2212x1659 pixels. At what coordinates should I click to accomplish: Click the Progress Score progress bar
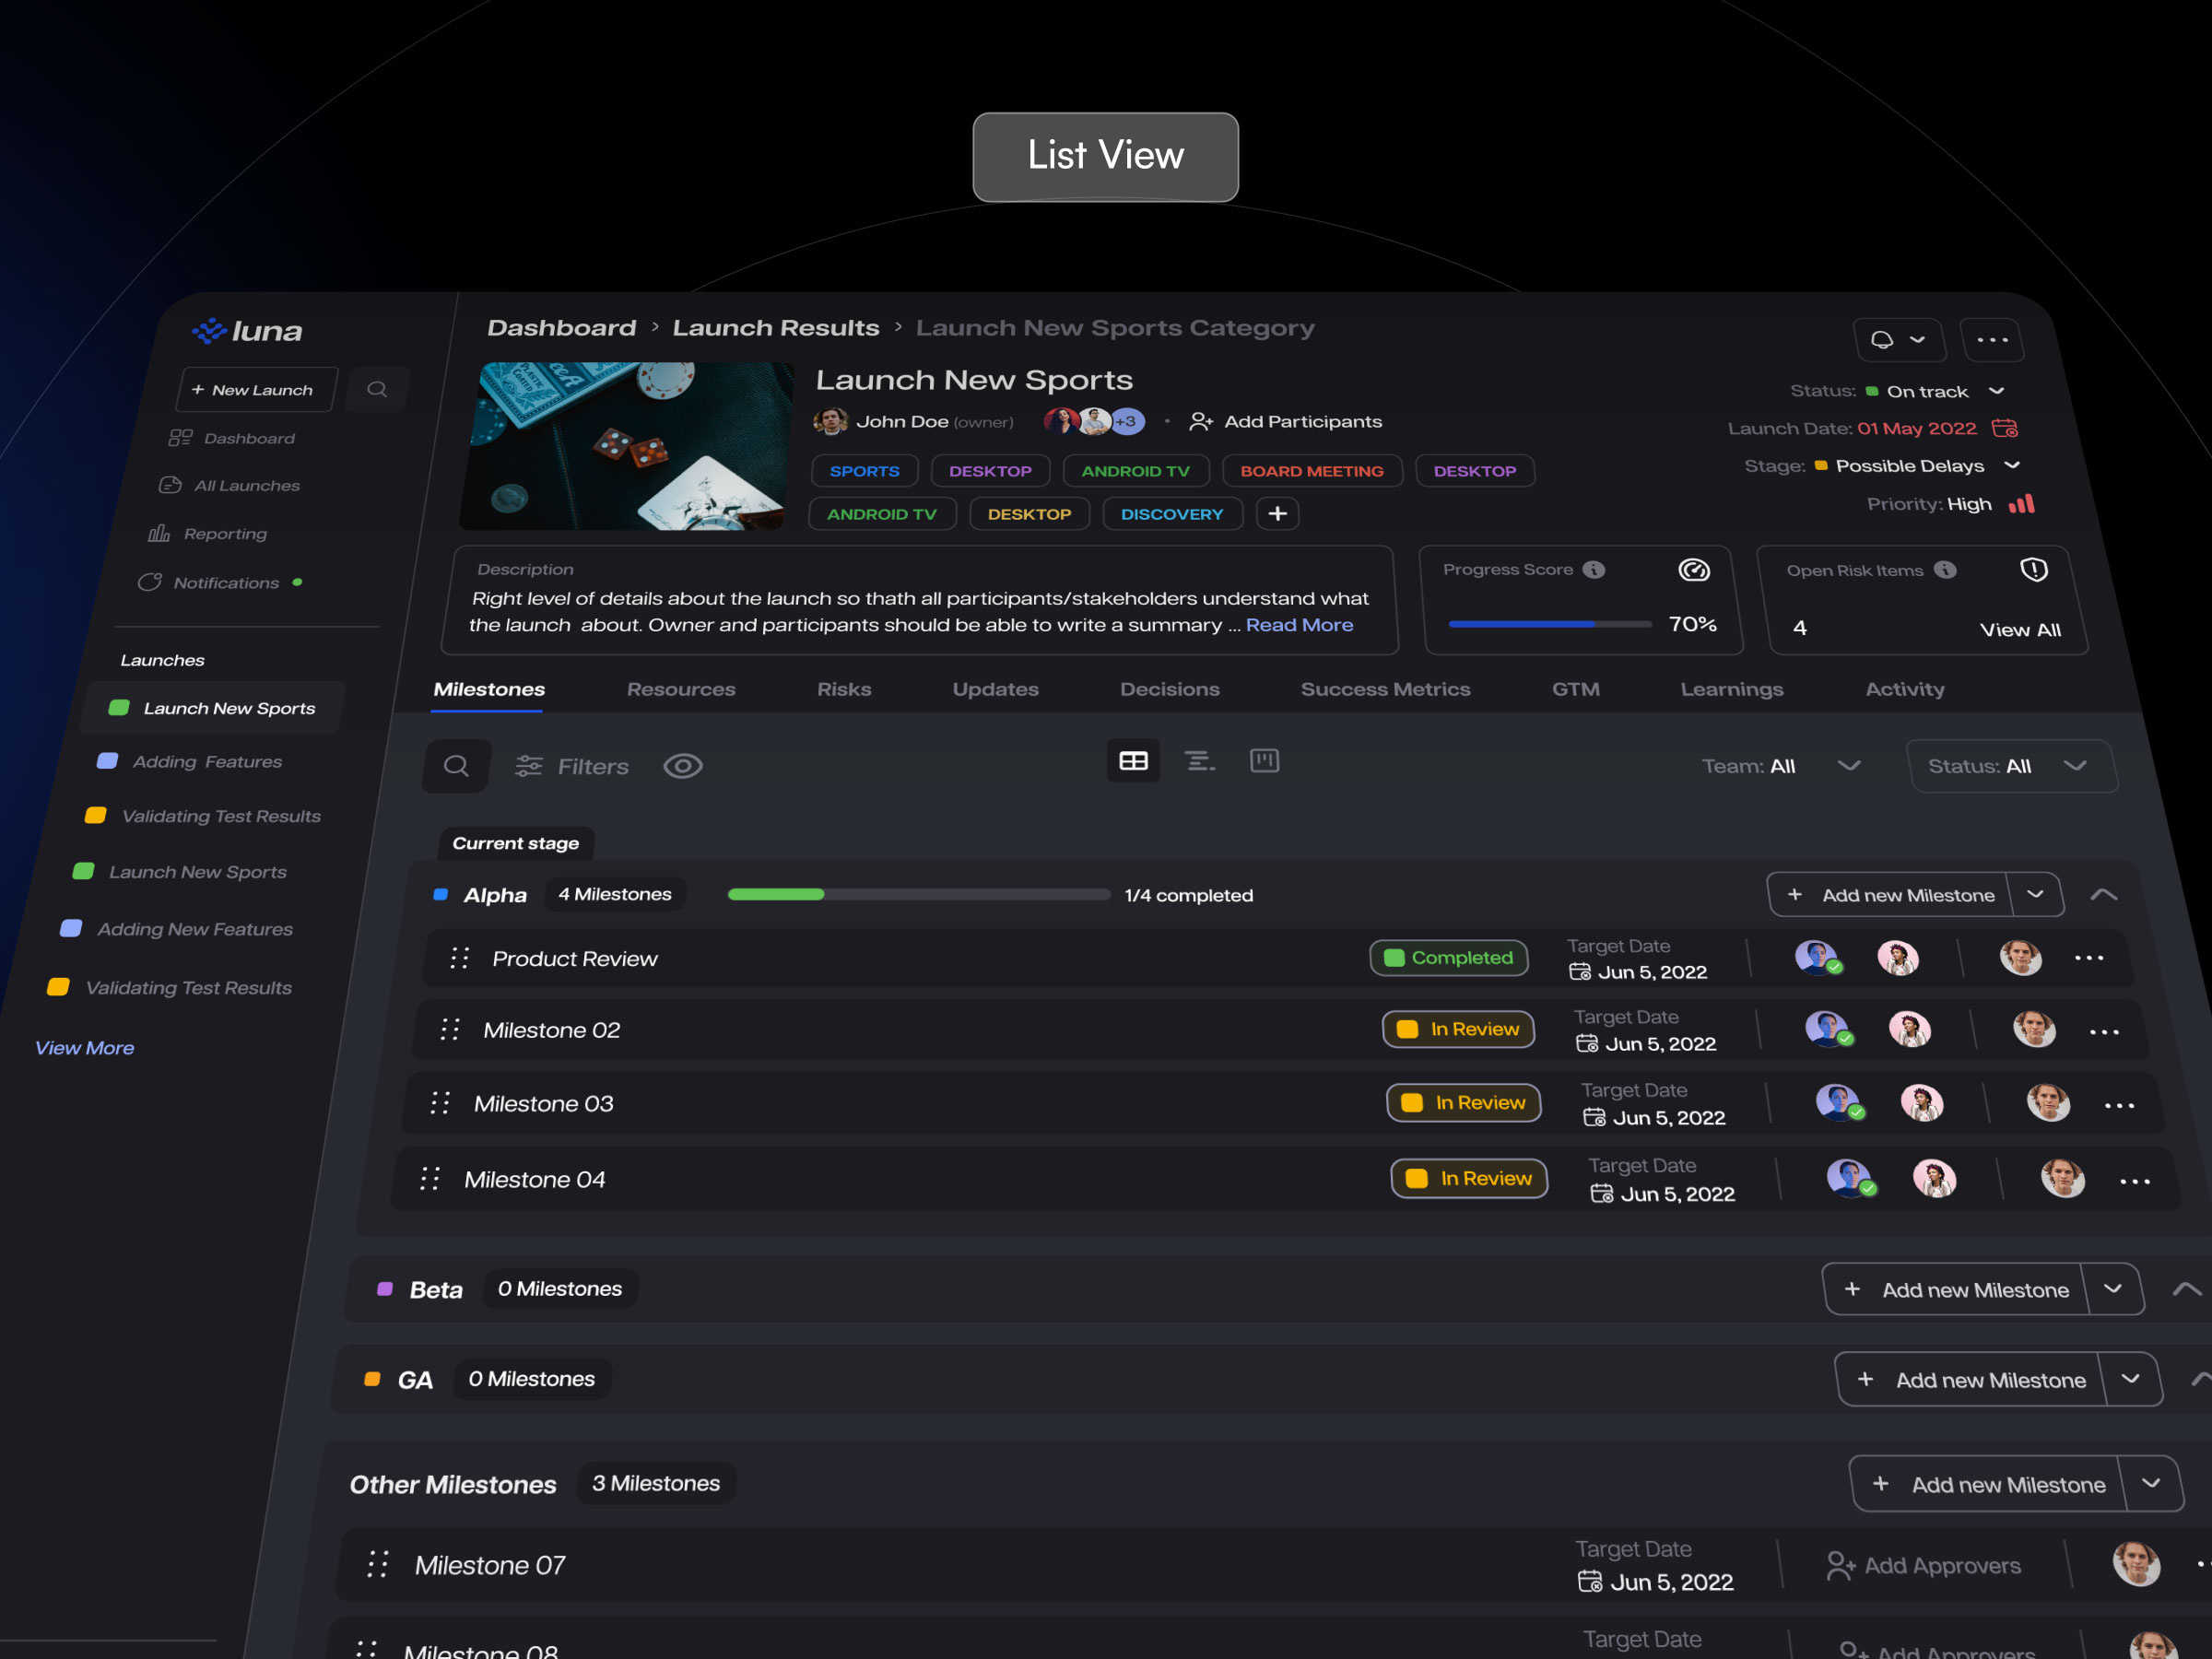[x=1548, y=623]
